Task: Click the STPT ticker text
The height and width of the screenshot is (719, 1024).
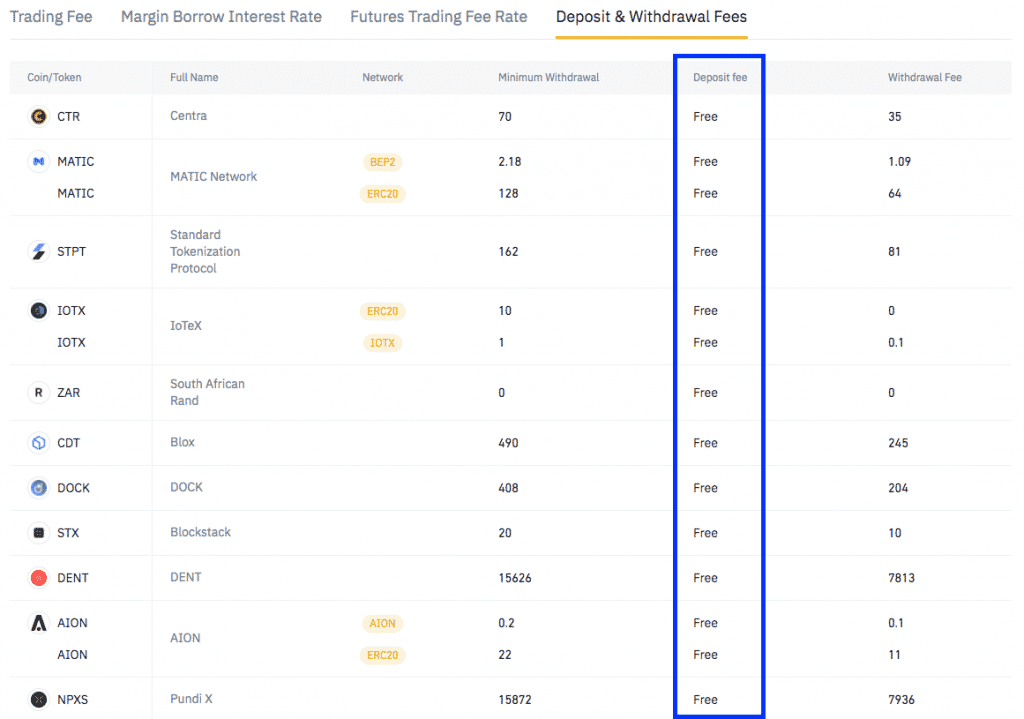Action: [x=71, y=251]
